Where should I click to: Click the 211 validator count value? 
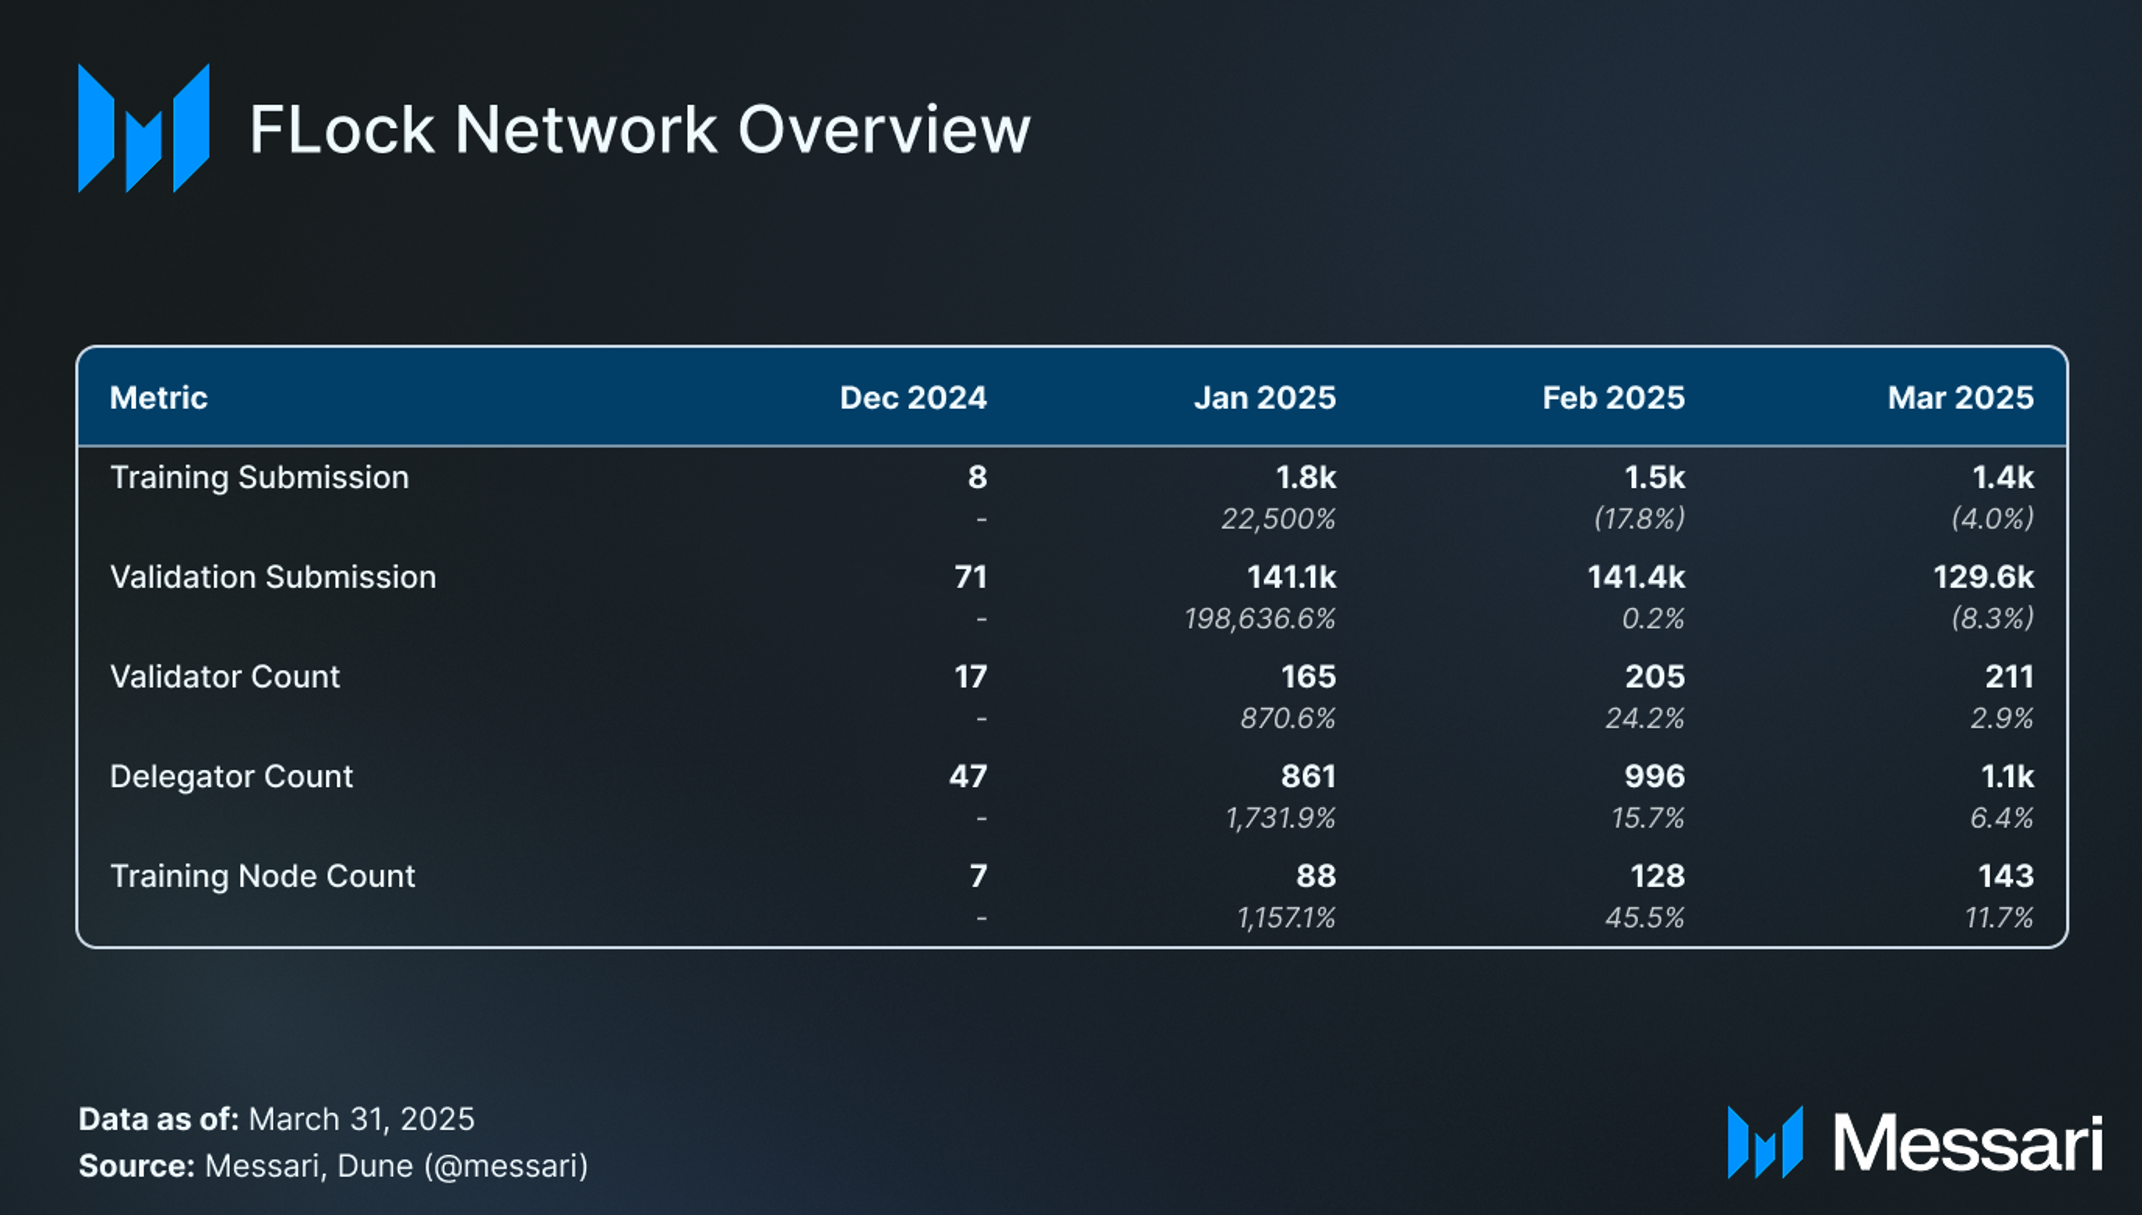(2009, 677)
